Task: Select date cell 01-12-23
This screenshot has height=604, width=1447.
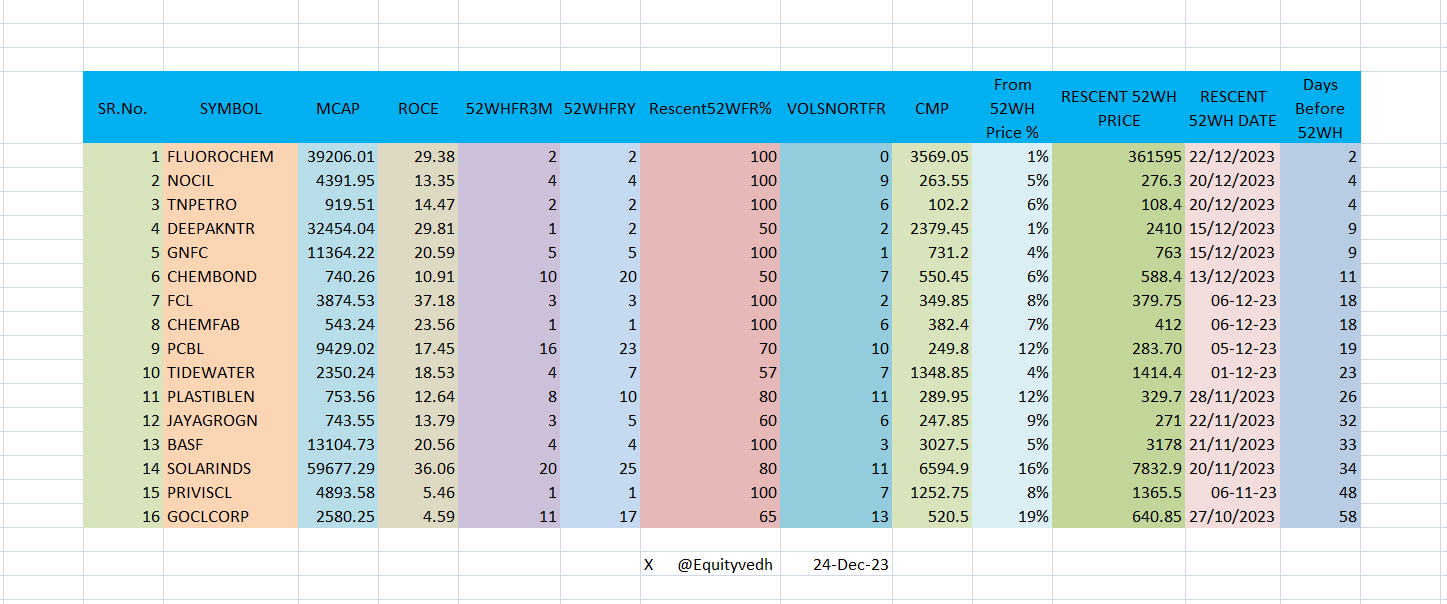Action: [x=1233, y=372]
